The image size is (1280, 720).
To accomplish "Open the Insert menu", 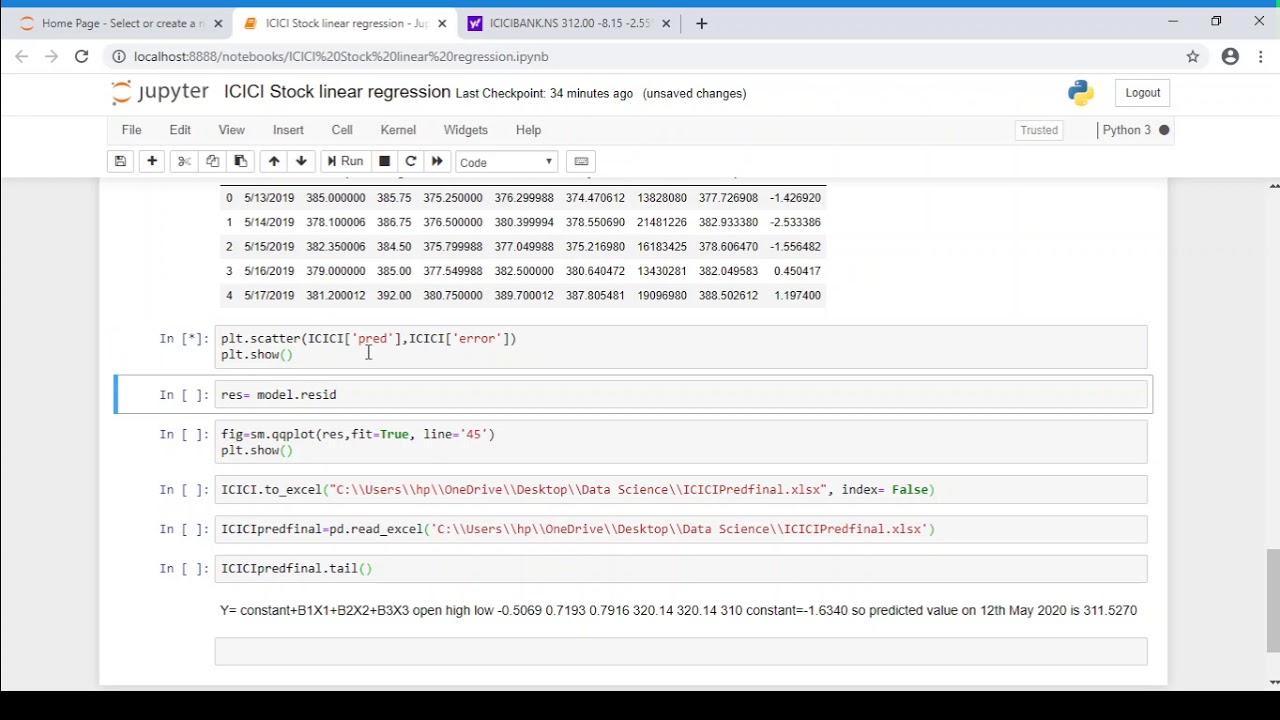I will pyautogui.click(x=288, y=130).
